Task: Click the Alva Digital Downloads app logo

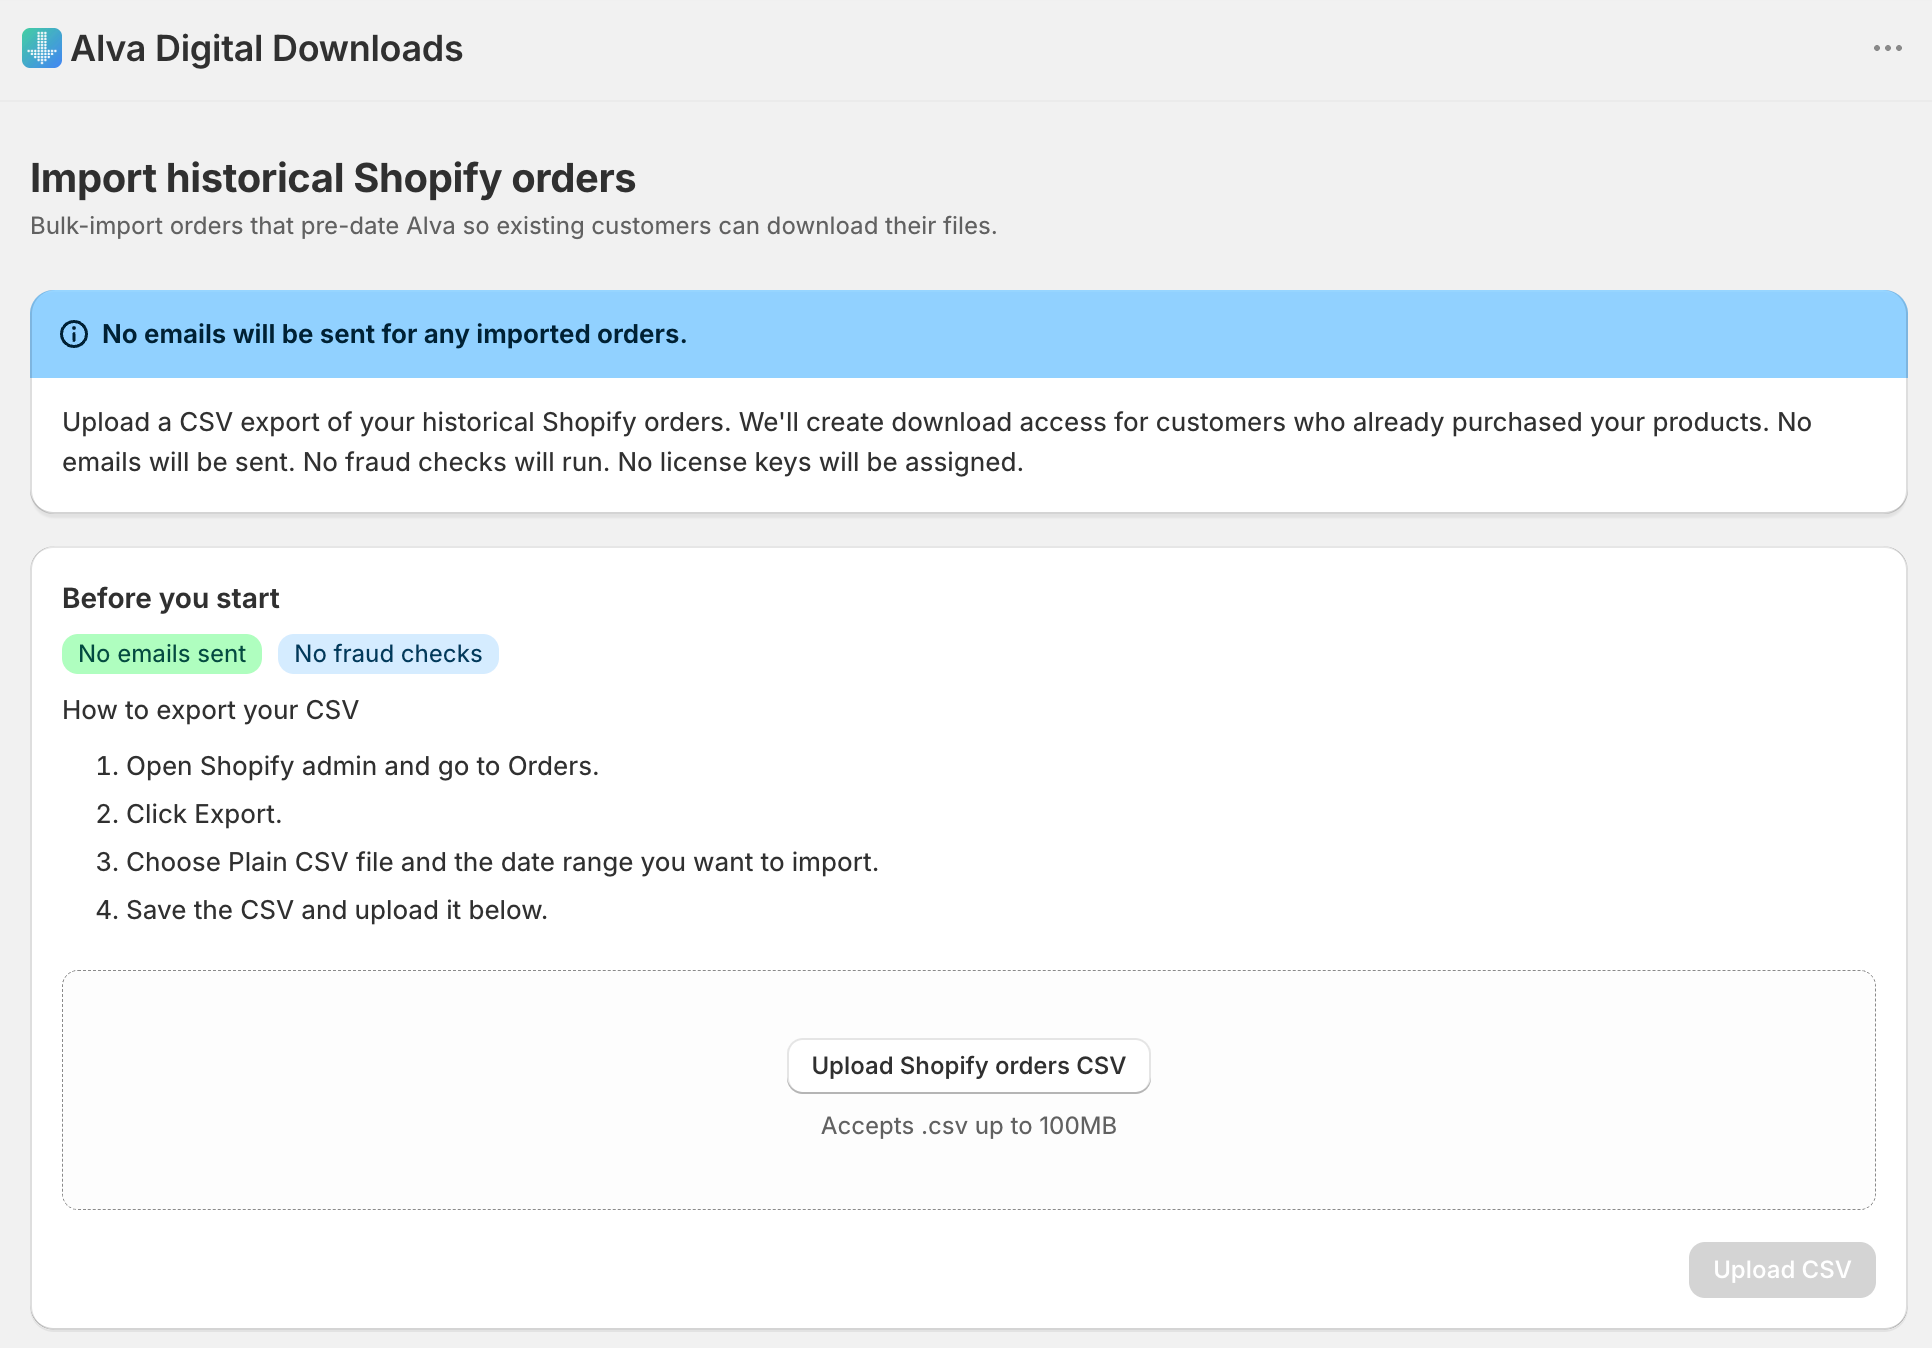Action: tap(42, 48)
